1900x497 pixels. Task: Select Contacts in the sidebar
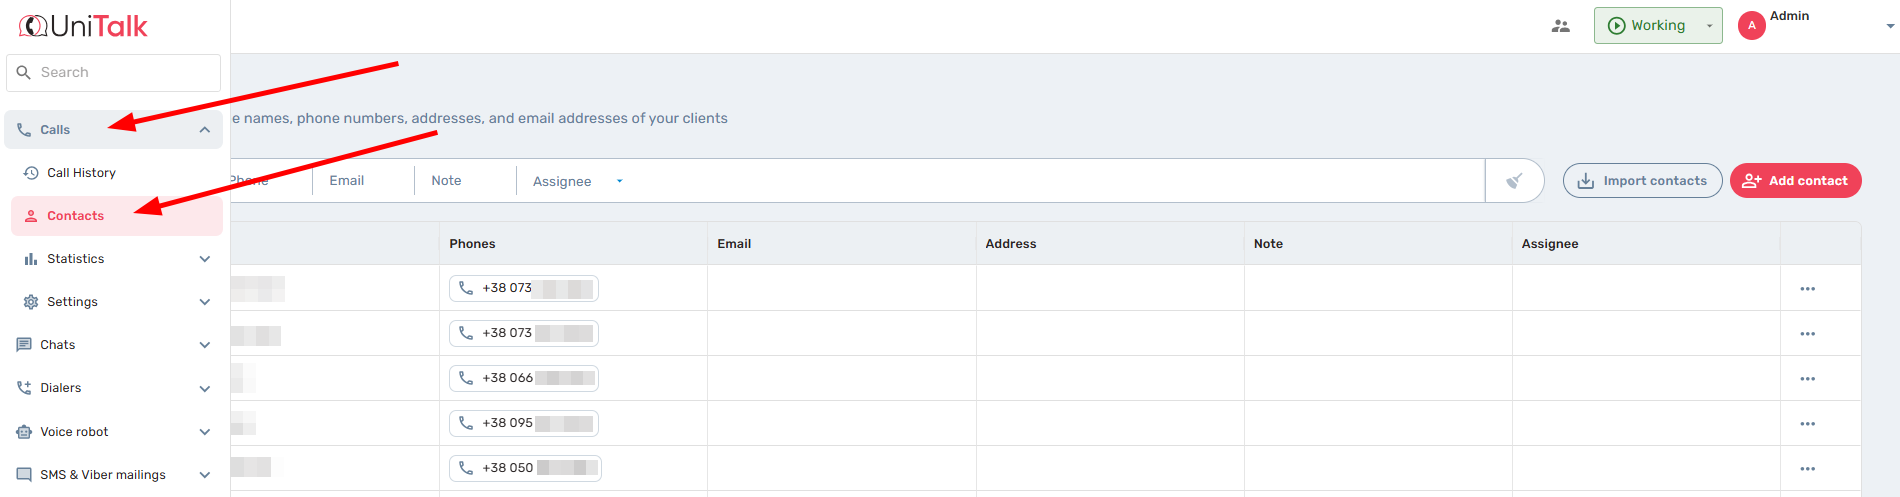click(x=75, y=216)
